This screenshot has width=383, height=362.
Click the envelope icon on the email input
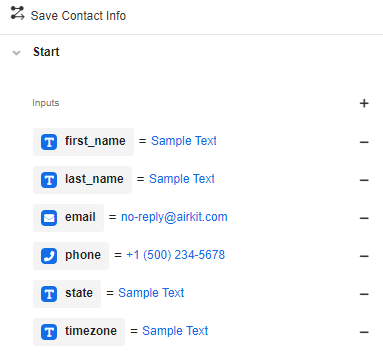[x=49, y=218]
